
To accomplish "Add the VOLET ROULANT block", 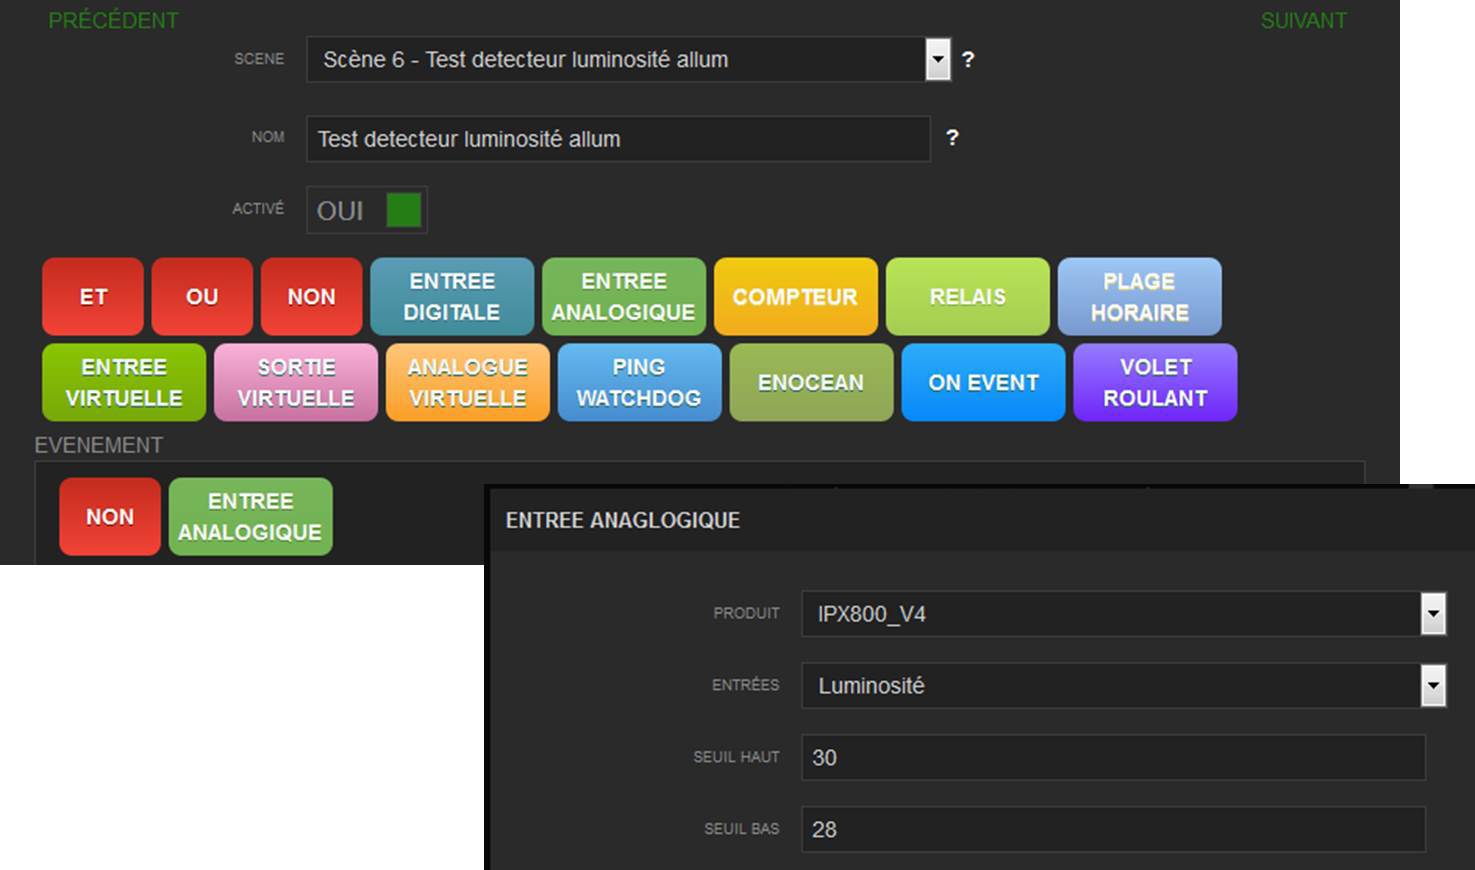I will pos(1155,383).
